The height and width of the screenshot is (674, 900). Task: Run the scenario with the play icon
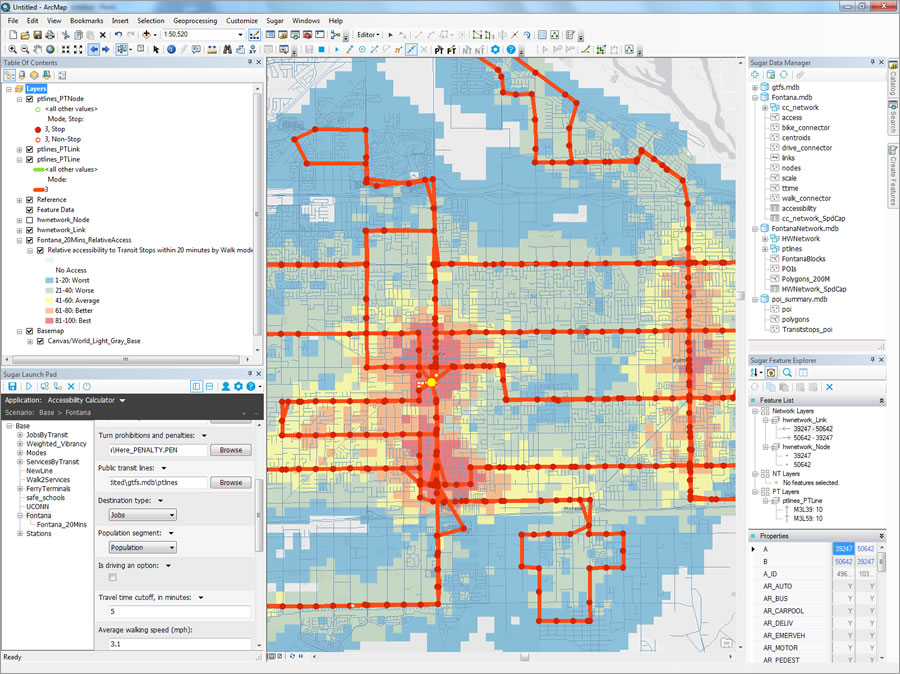(29, 387)
